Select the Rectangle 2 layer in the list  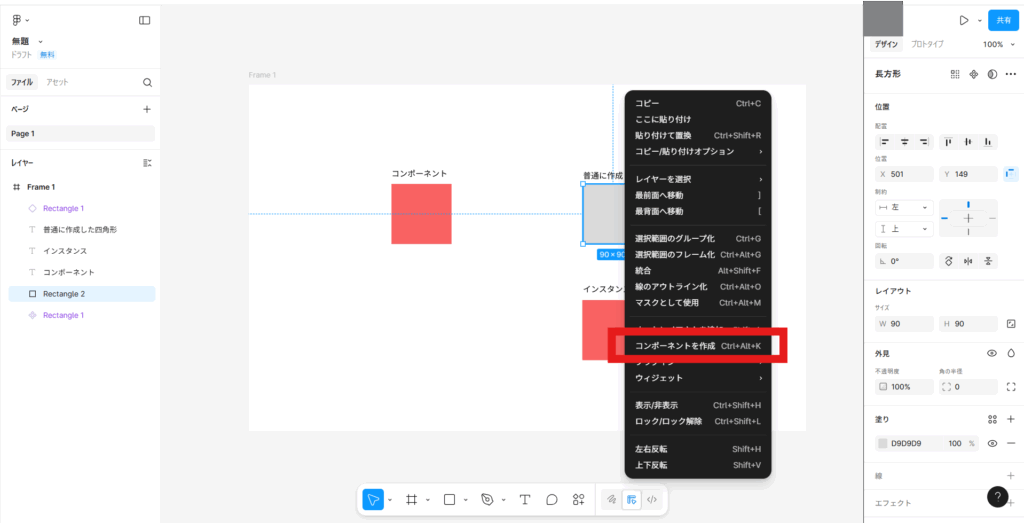pos(64,294)
